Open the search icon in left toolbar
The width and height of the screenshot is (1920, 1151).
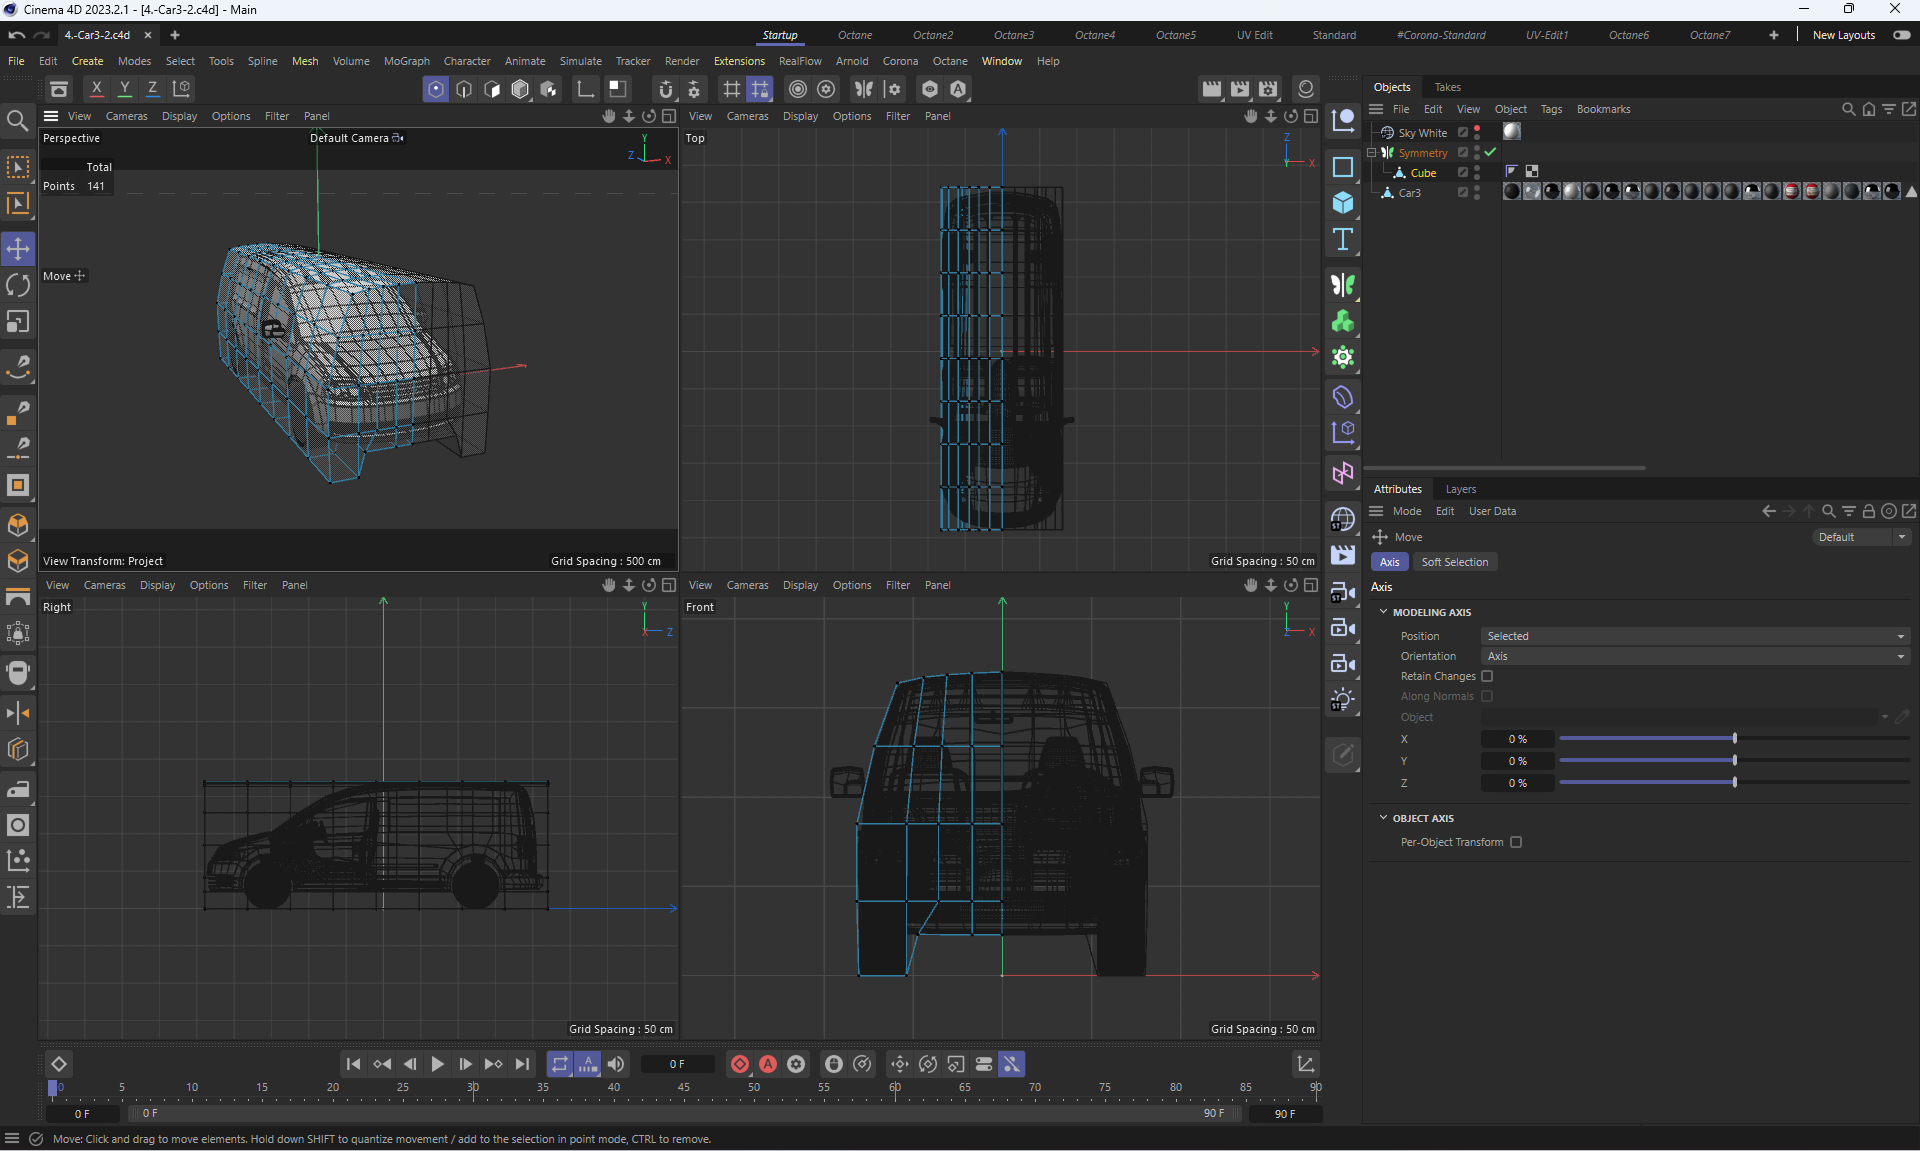click(18, 122)
